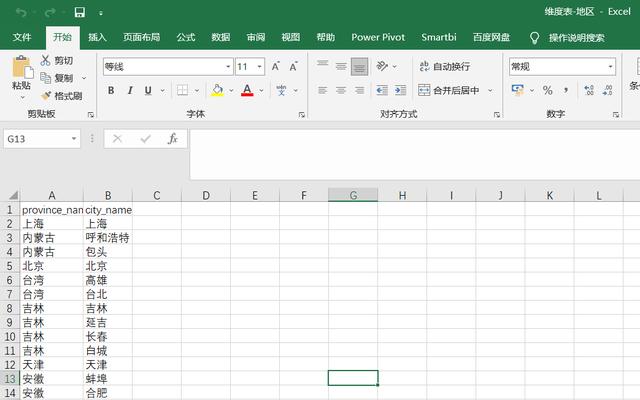This screenshot has width=640, height=400.
Task: Center cell text horizontally
Action: [341, 90]
